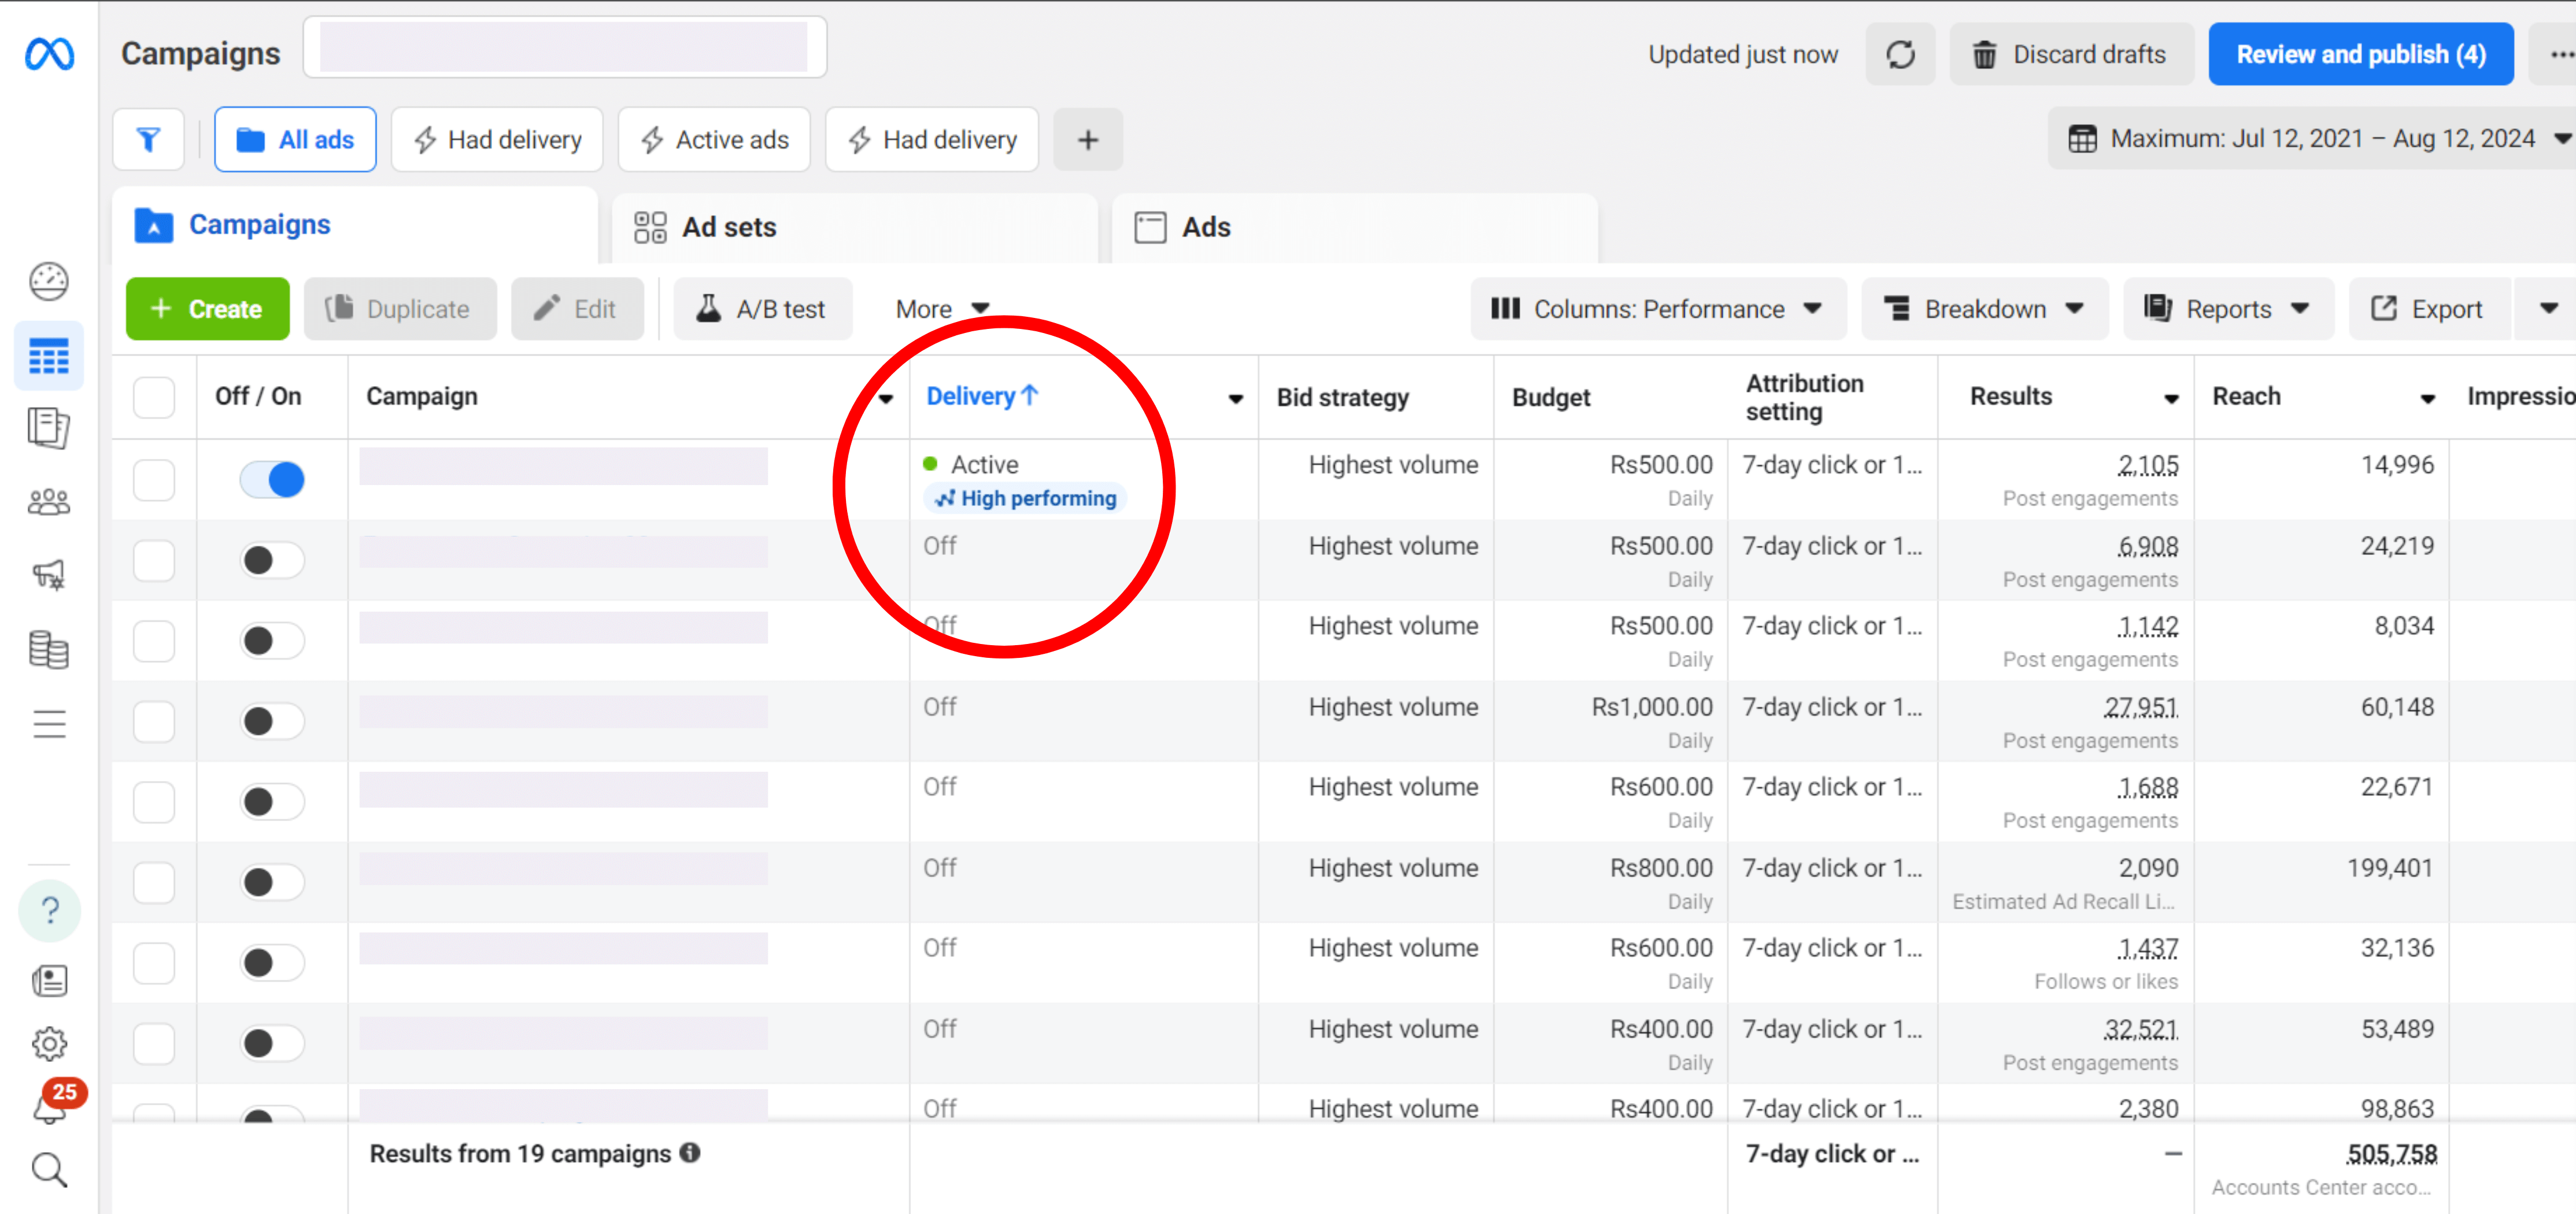
Task: Click Review and publish (4) button
Action: [x=2360, y=55]
